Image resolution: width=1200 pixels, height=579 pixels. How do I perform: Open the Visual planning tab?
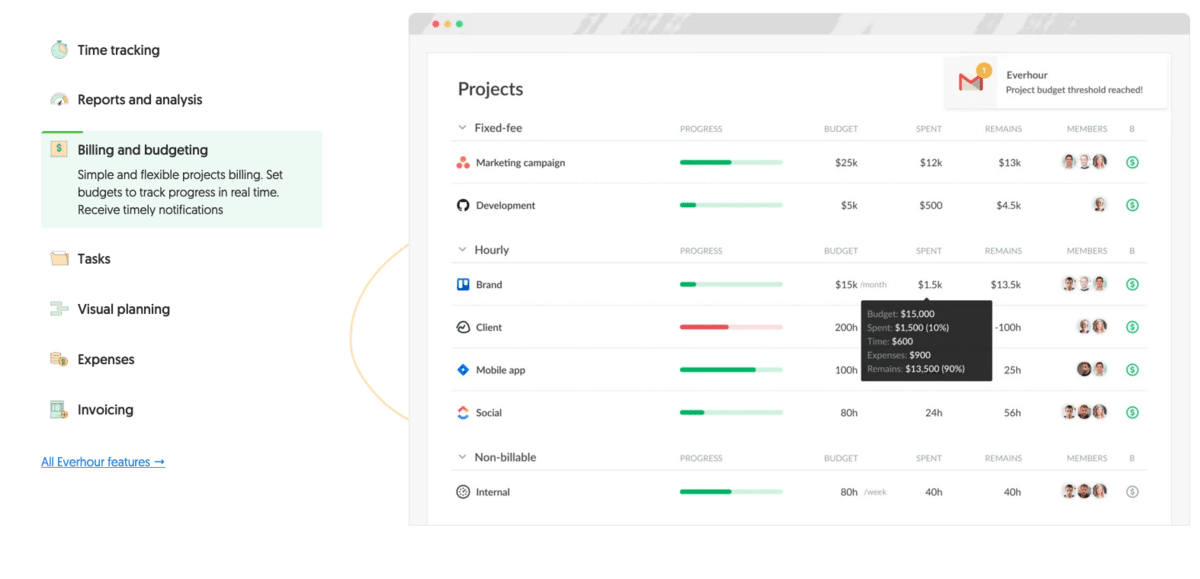click(123, 309)
